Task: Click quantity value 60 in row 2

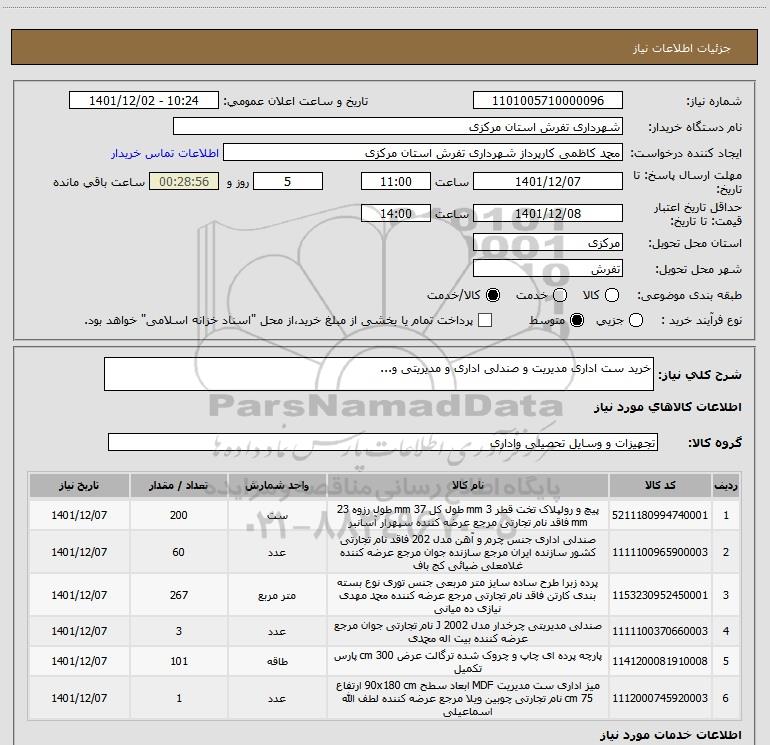Action: click(179, 552)
